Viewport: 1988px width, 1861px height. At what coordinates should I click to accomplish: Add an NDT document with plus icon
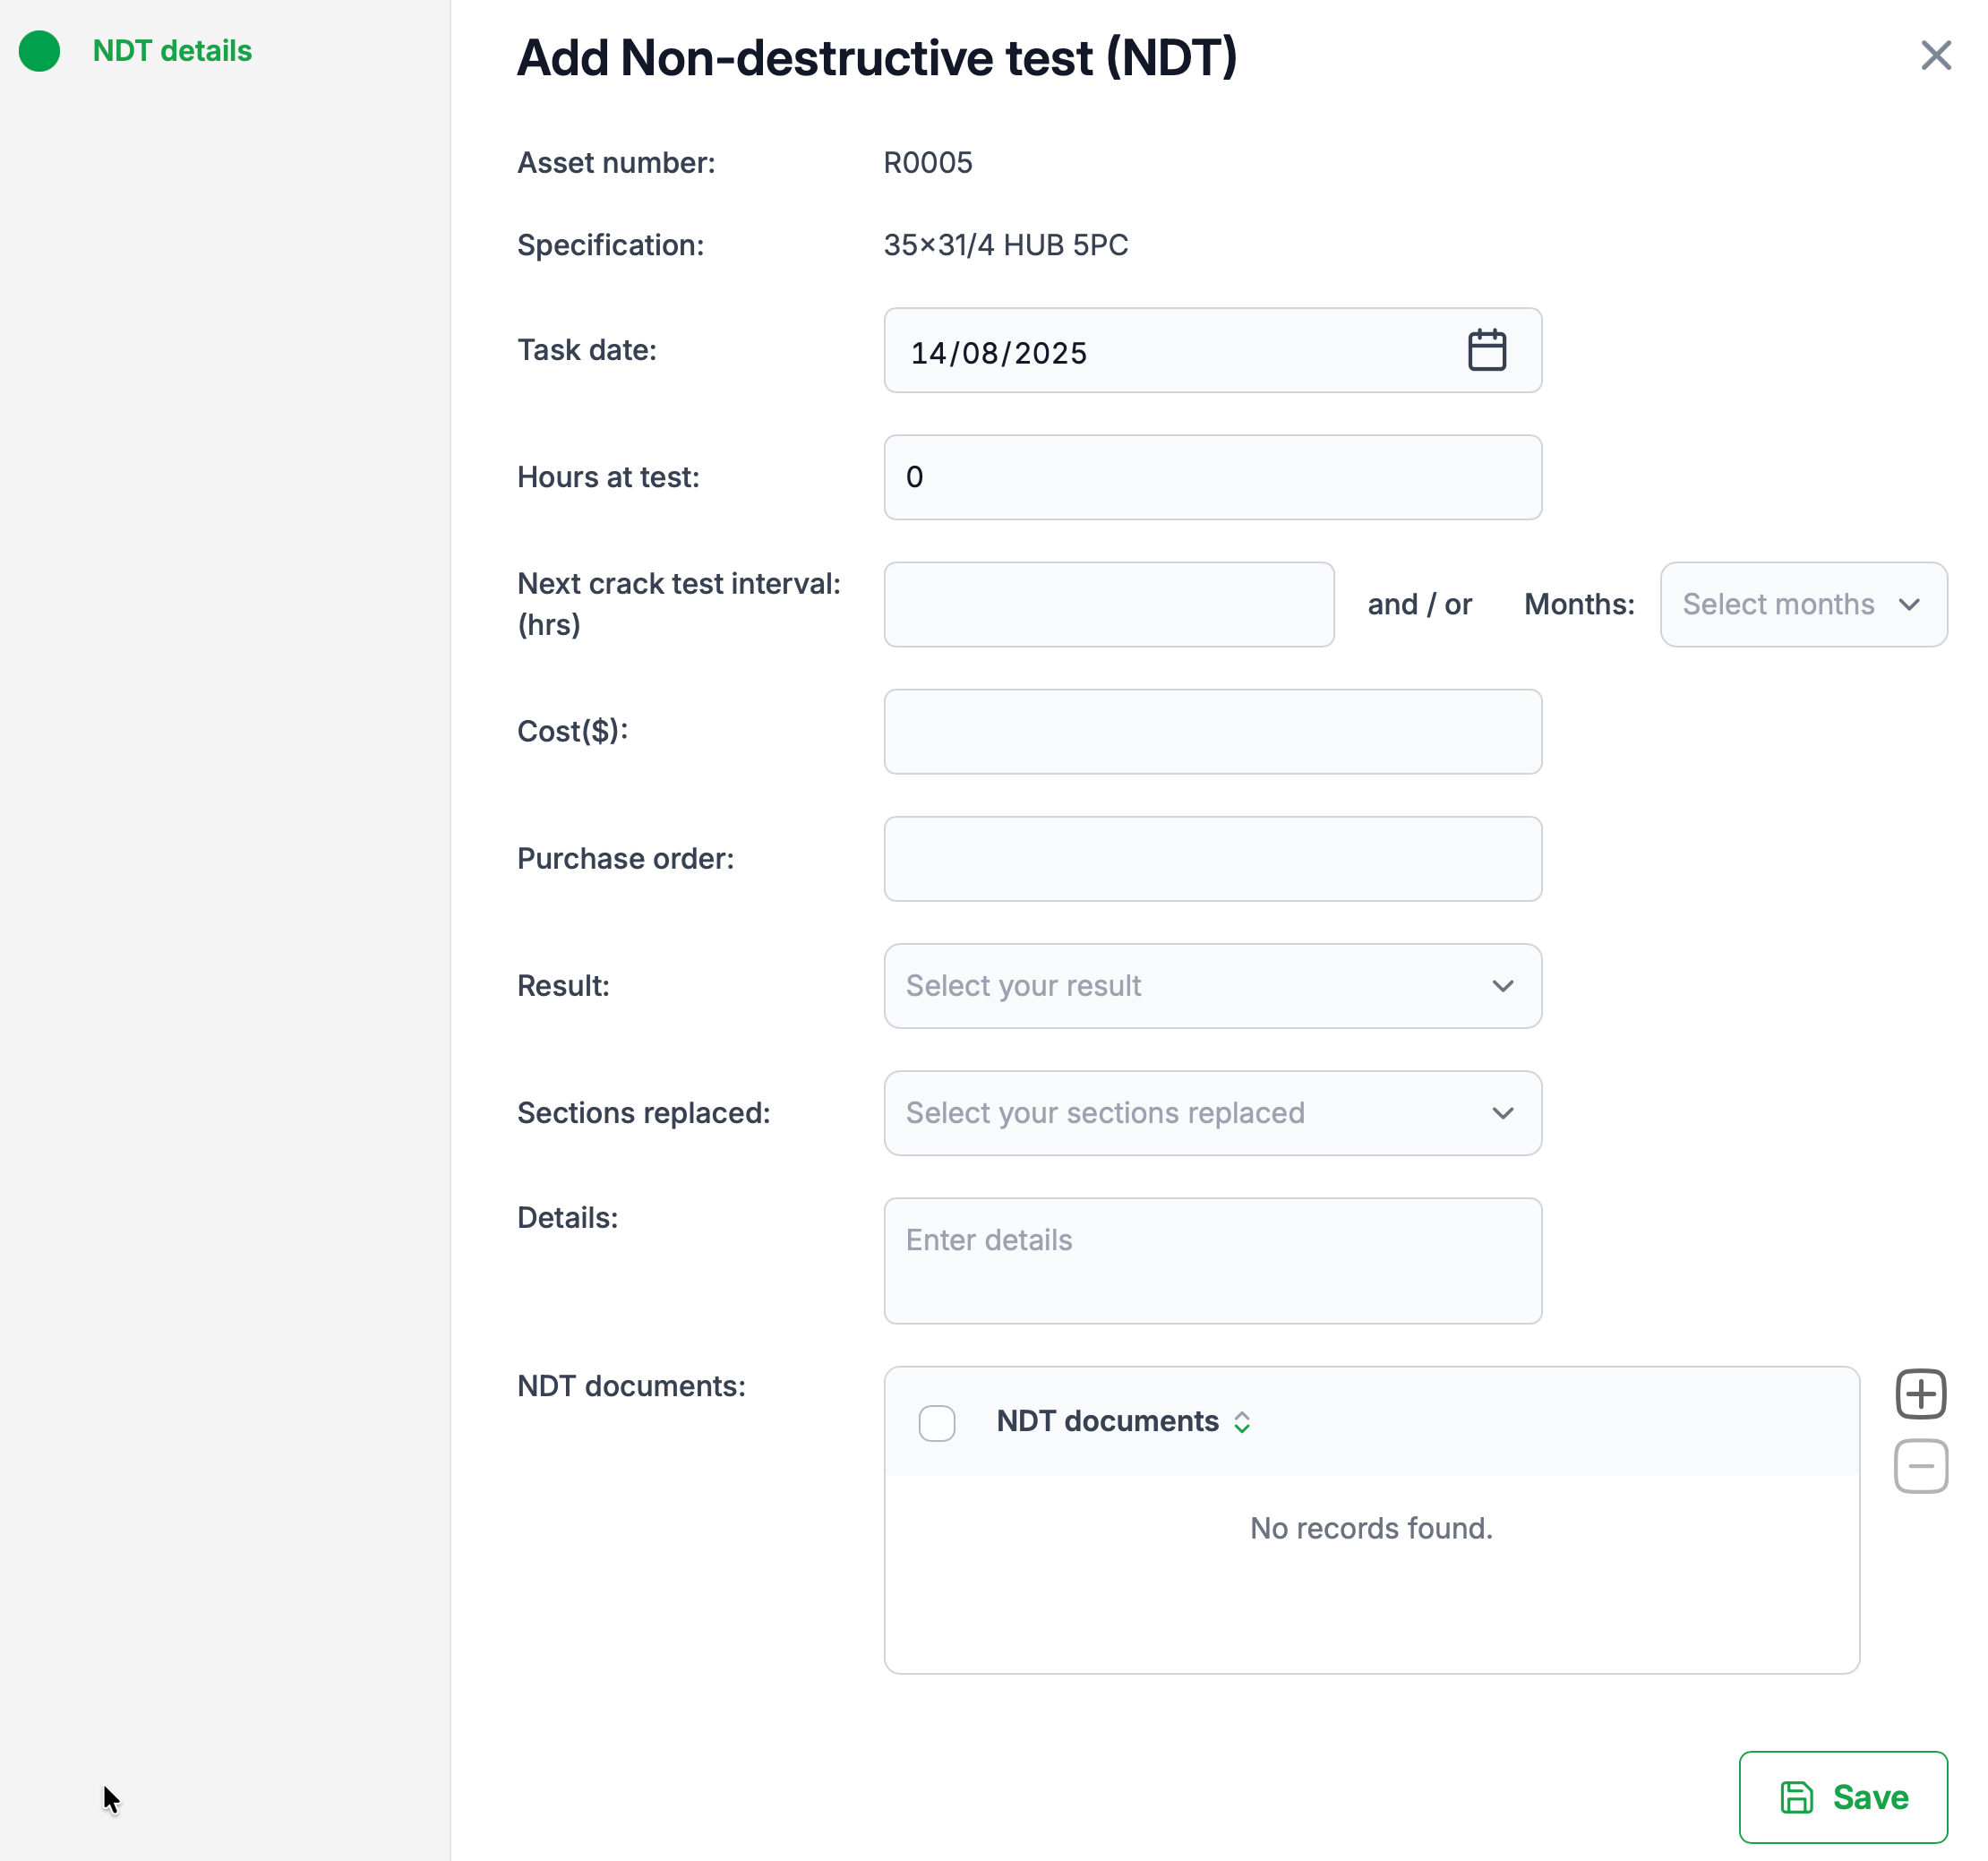[x=1920, y=1394]
